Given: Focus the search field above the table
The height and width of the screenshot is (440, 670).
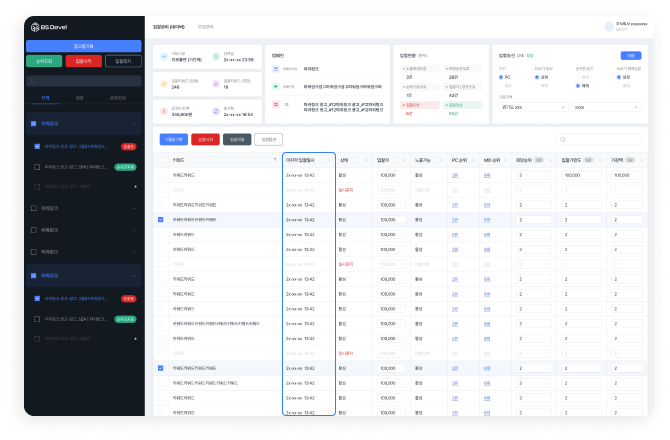Looking at the screenshot, I should tap(598, 140).
